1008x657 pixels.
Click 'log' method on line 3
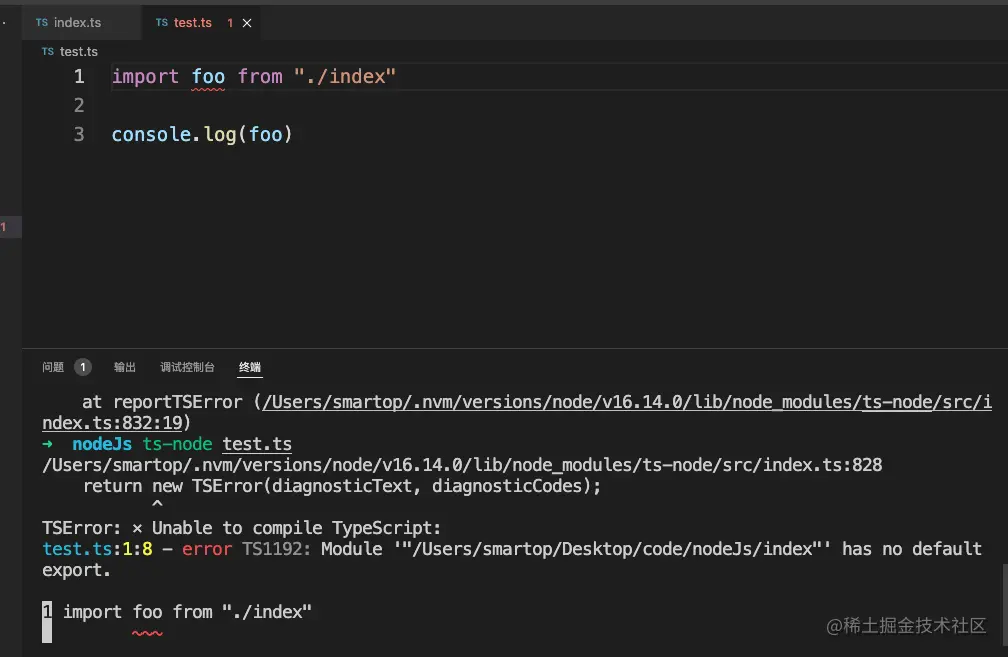[220, 134]
